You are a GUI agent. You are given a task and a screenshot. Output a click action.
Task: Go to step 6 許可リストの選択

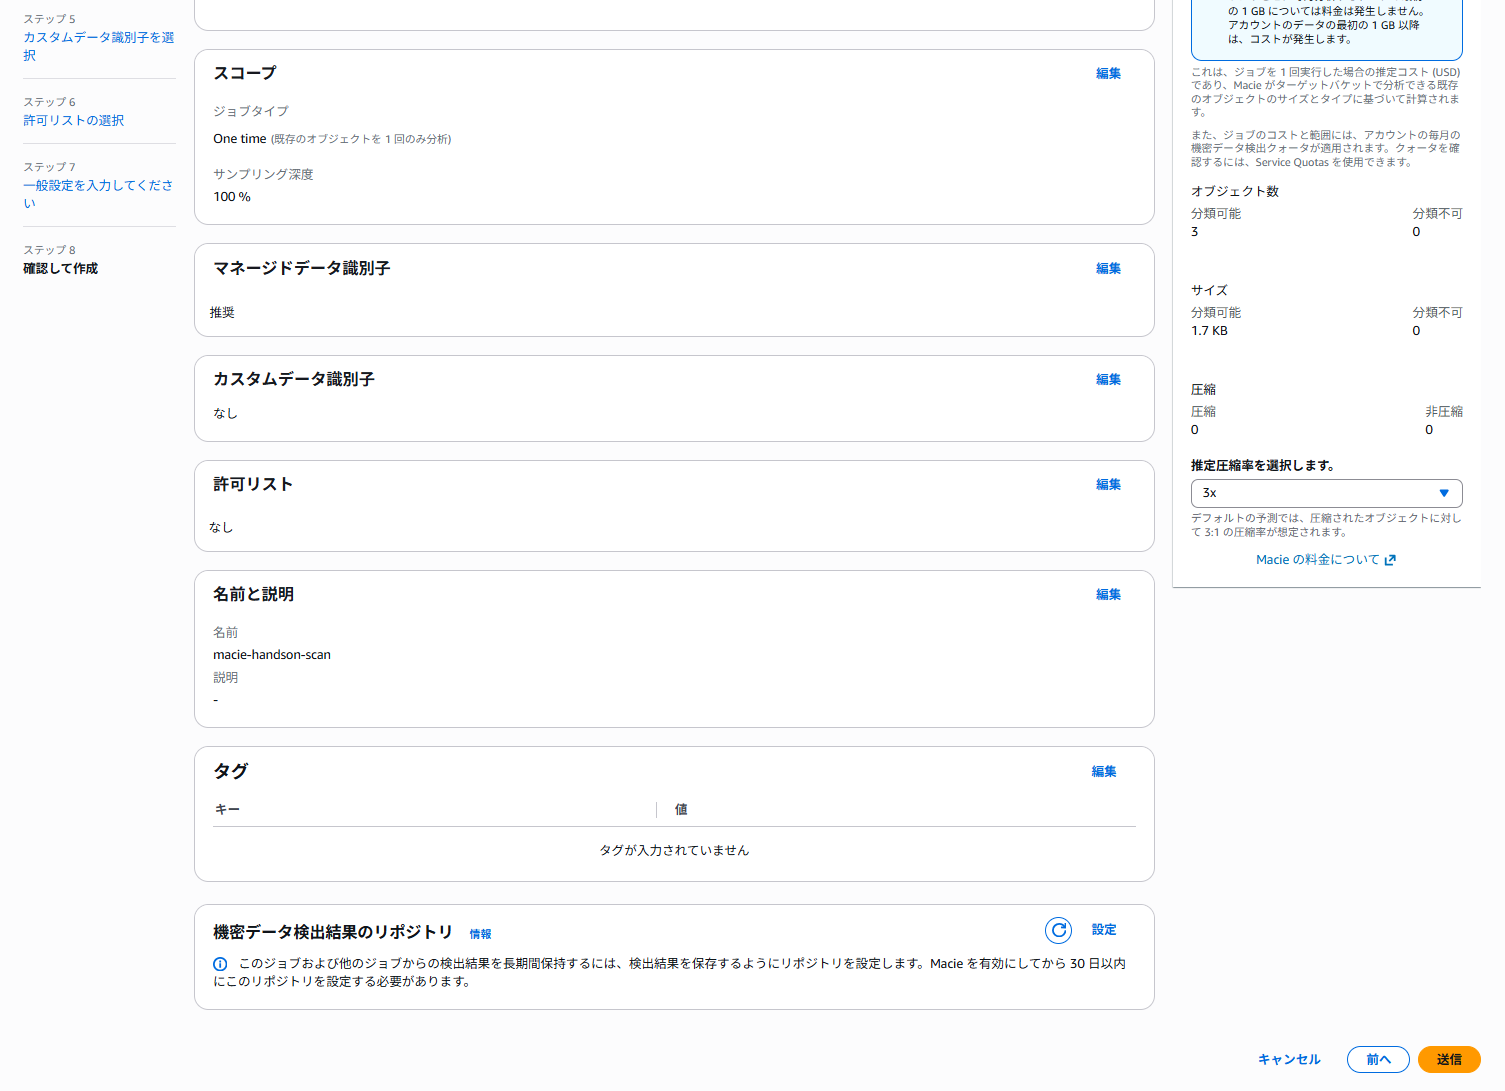(x=74, y=120)
